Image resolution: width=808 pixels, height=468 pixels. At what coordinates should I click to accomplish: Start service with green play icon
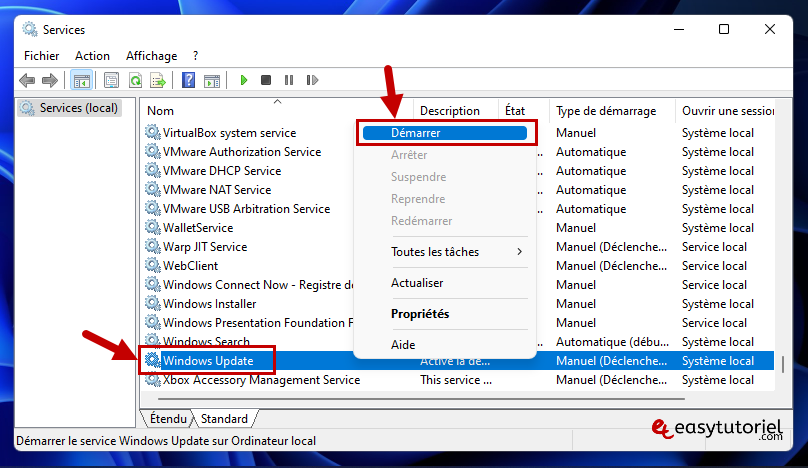pos(244,80)
